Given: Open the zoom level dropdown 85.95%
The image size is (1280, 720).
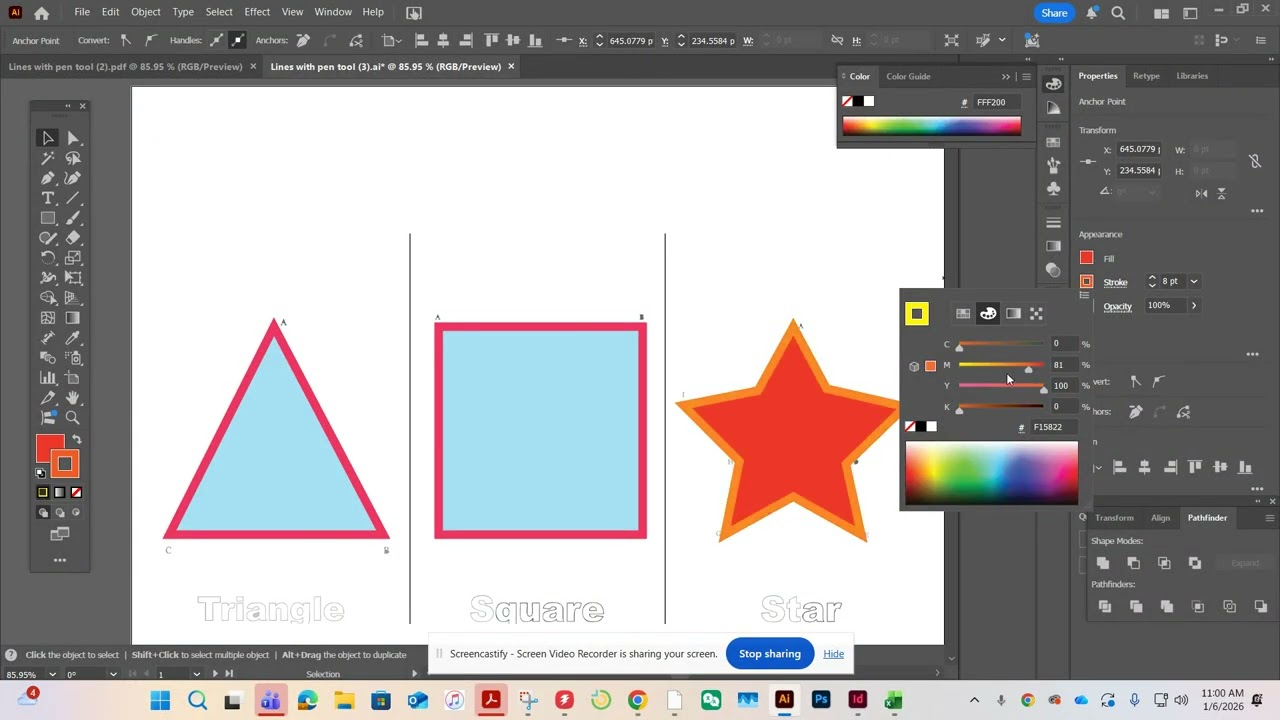Looking at the screenshot, I should pos(52,674).
